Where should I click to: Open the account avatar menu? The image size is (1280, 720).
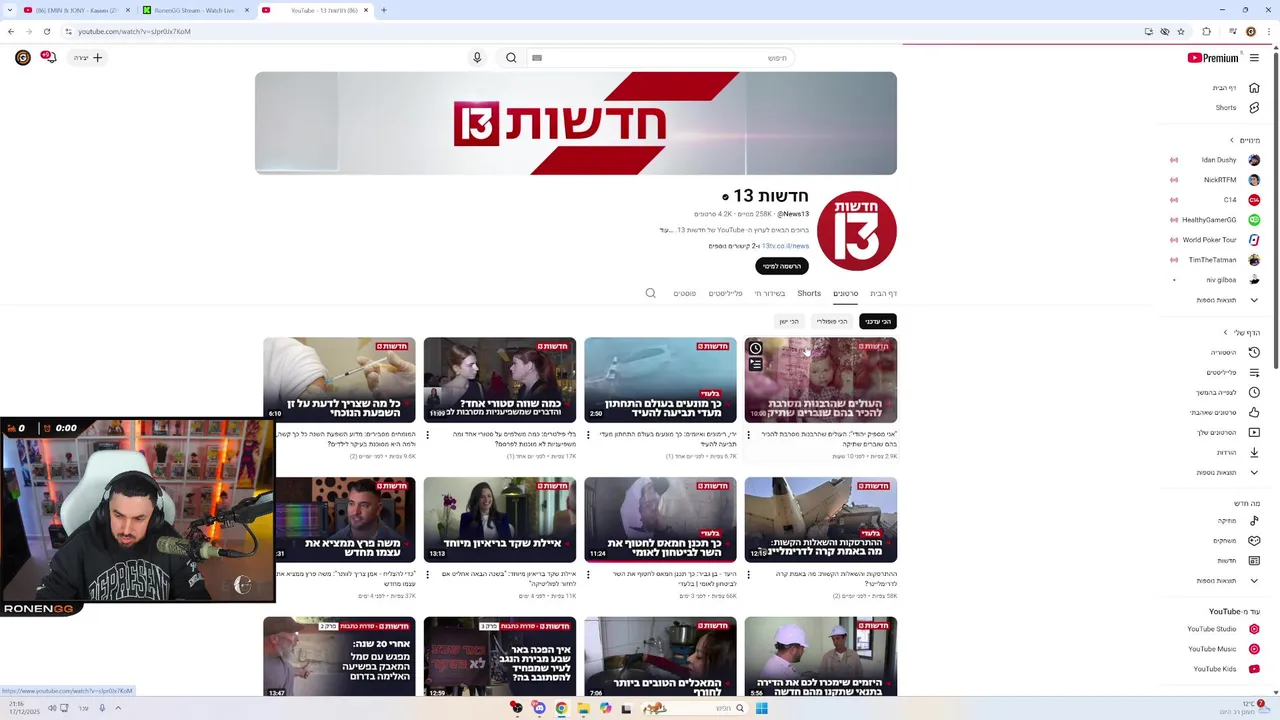22,58
